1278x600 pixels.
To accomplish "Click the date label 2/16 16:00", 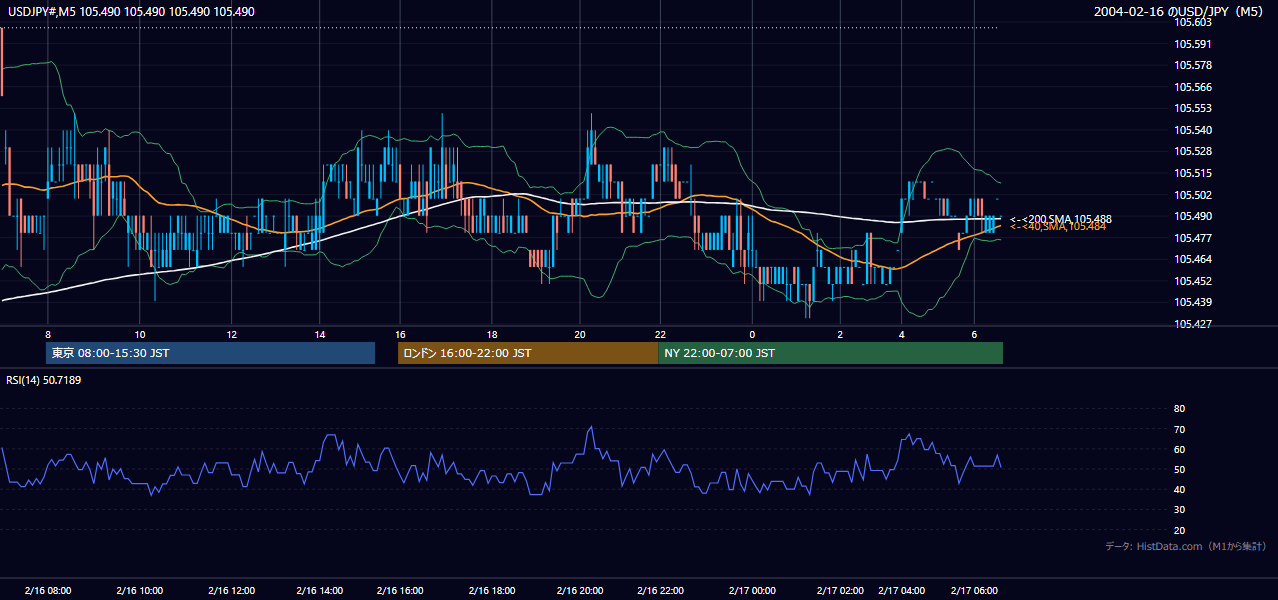I will (x=400, y=590).
